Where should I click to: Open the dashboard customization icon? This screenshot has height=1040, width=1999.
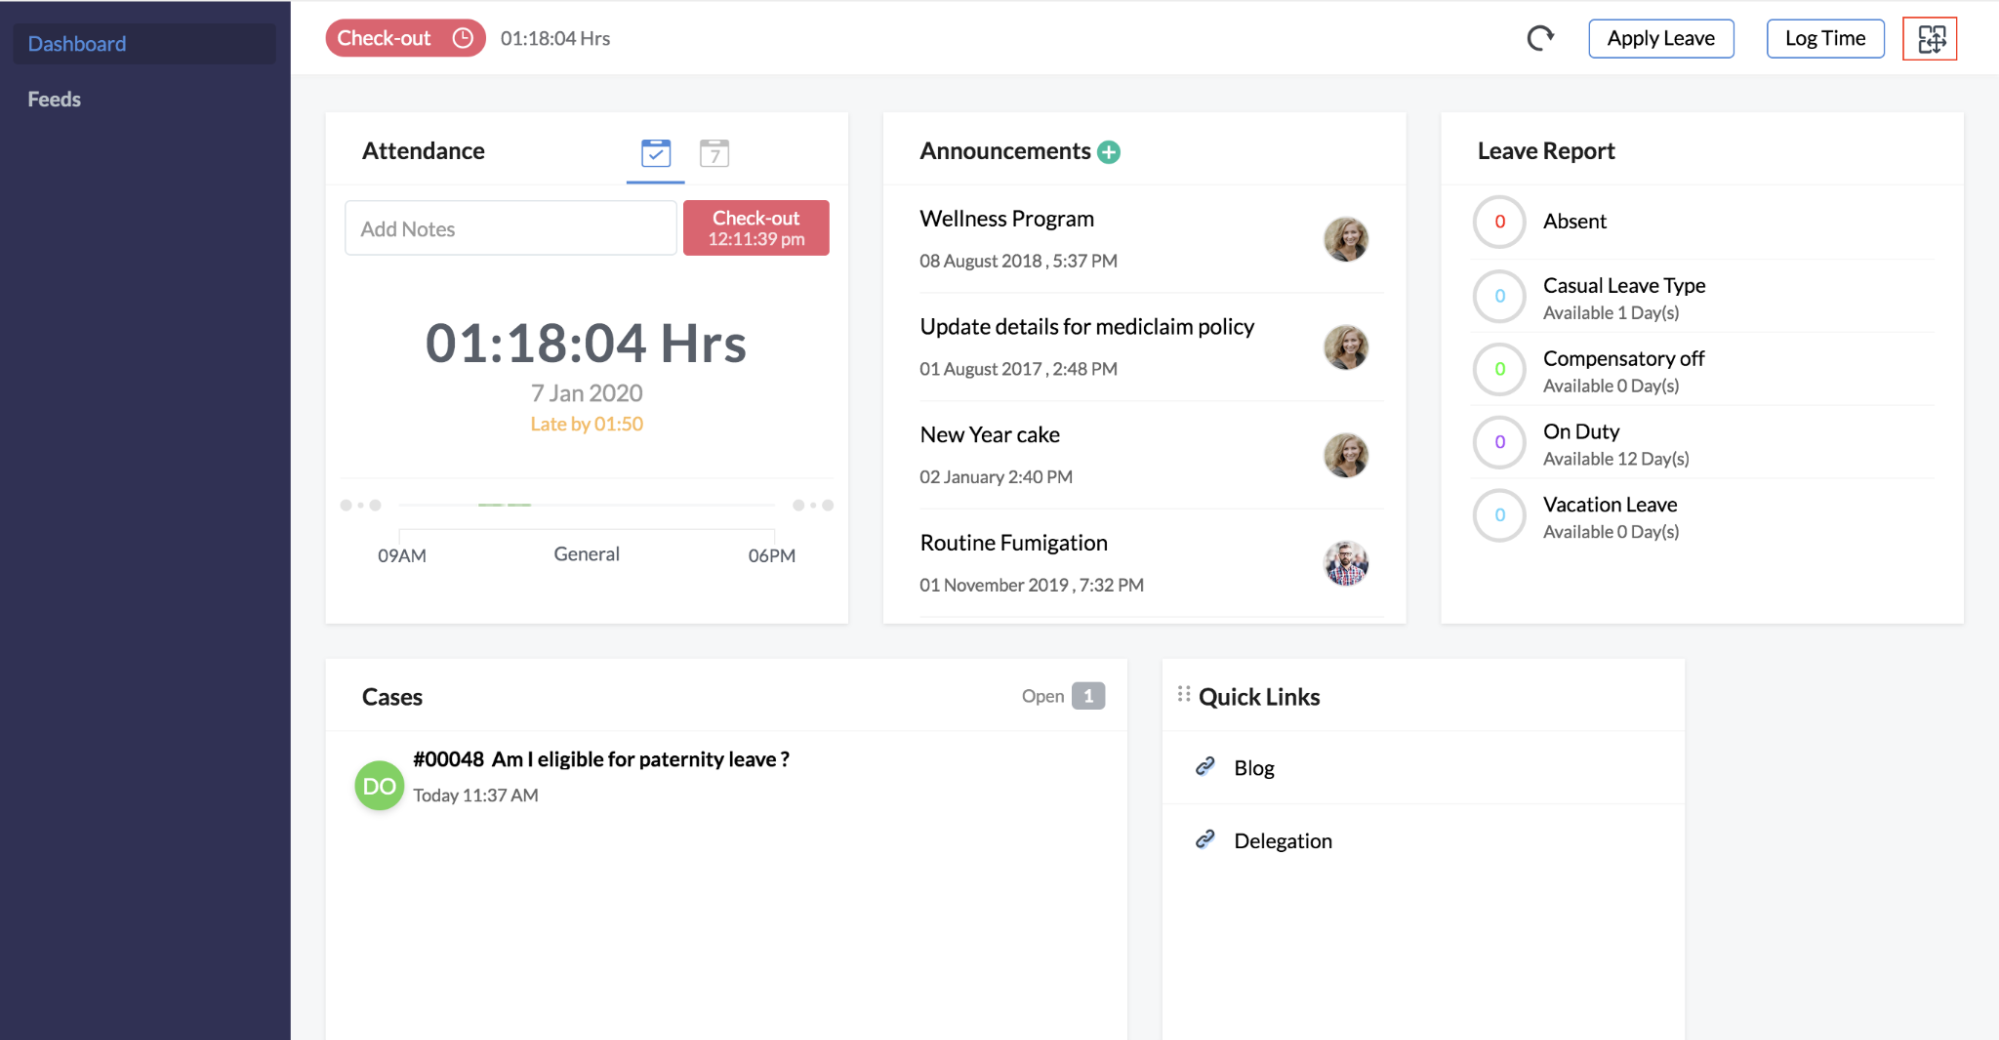[1929, 38]
